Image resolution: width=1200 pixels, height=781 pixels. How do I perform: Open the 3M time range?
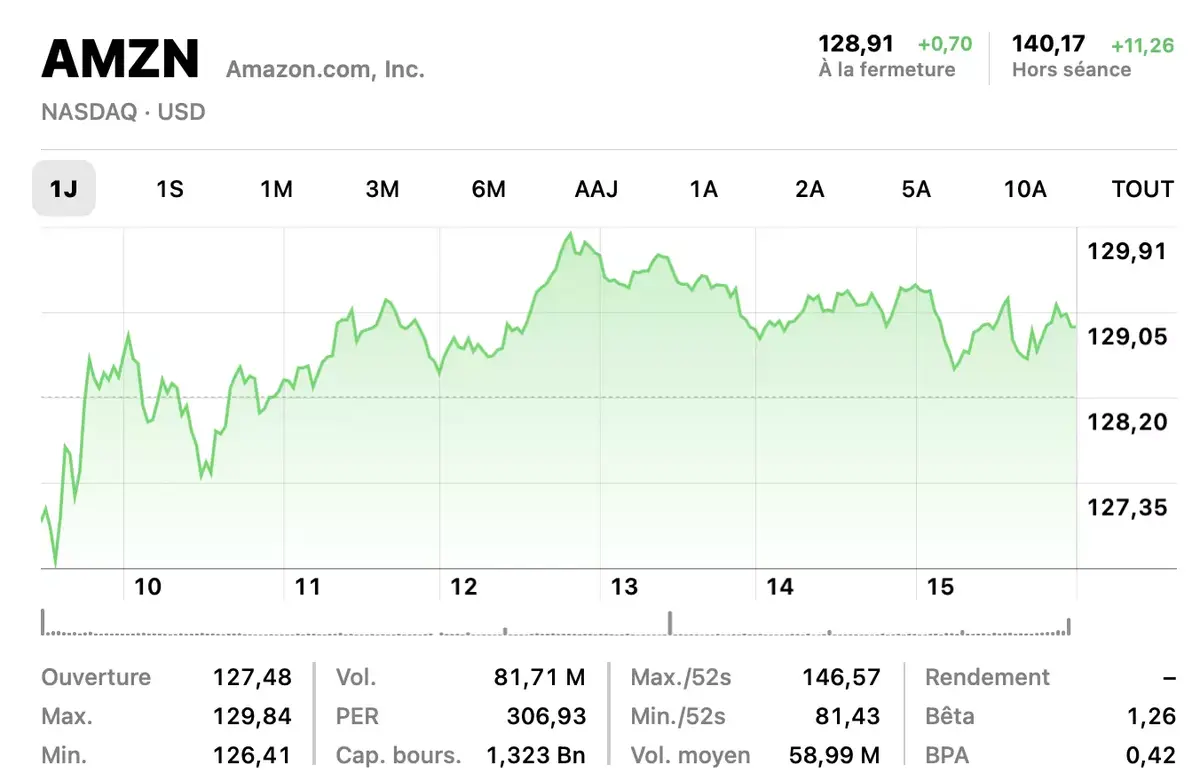(383, 189)
